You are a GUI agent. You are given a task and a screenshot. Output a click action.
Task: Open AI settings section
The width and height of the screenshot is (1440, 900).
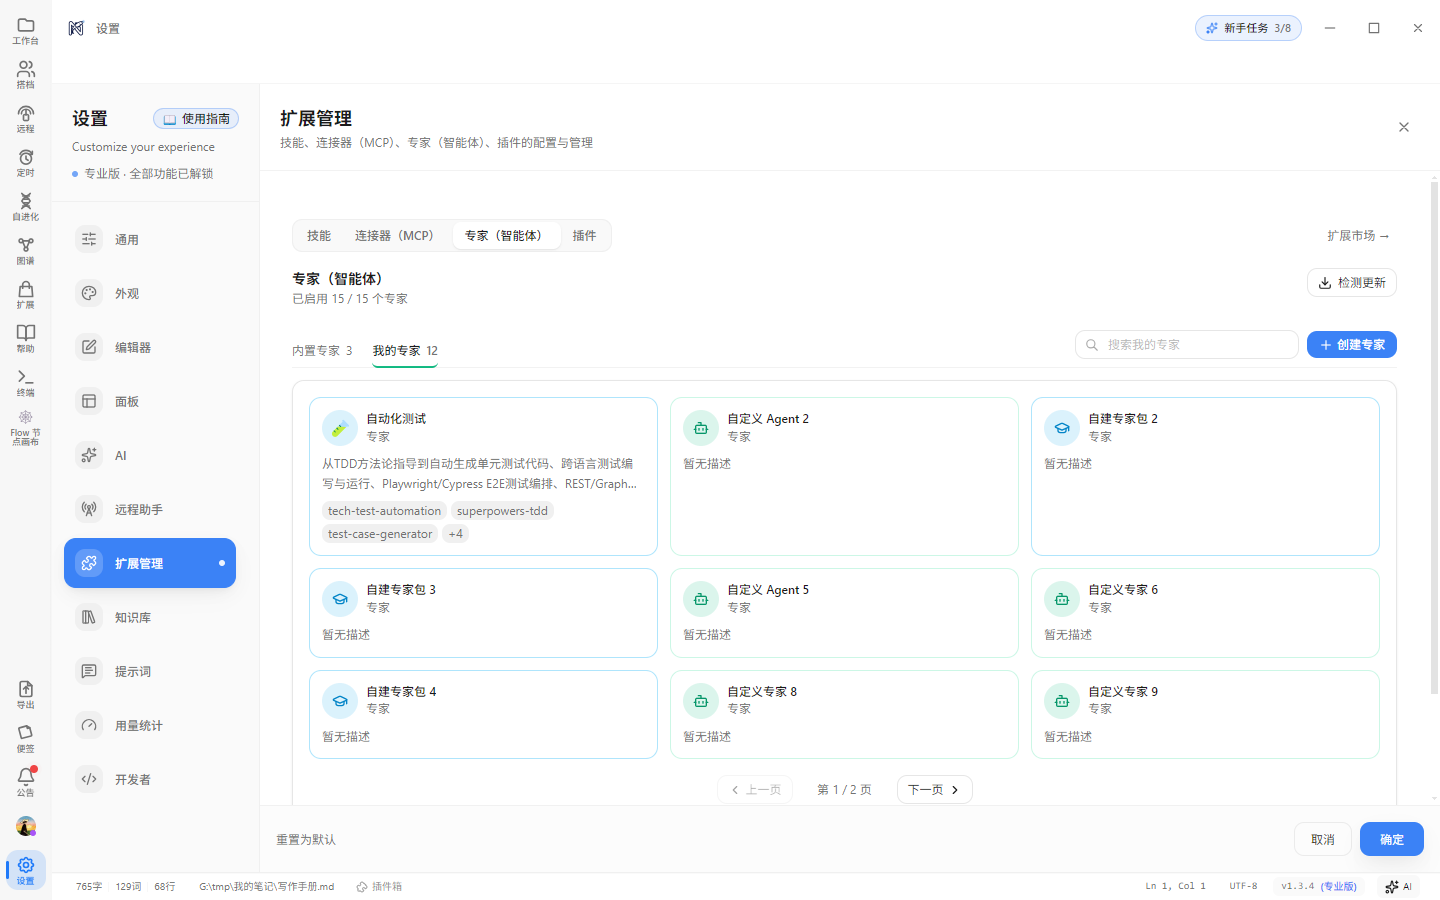click(x=150, y=456)
